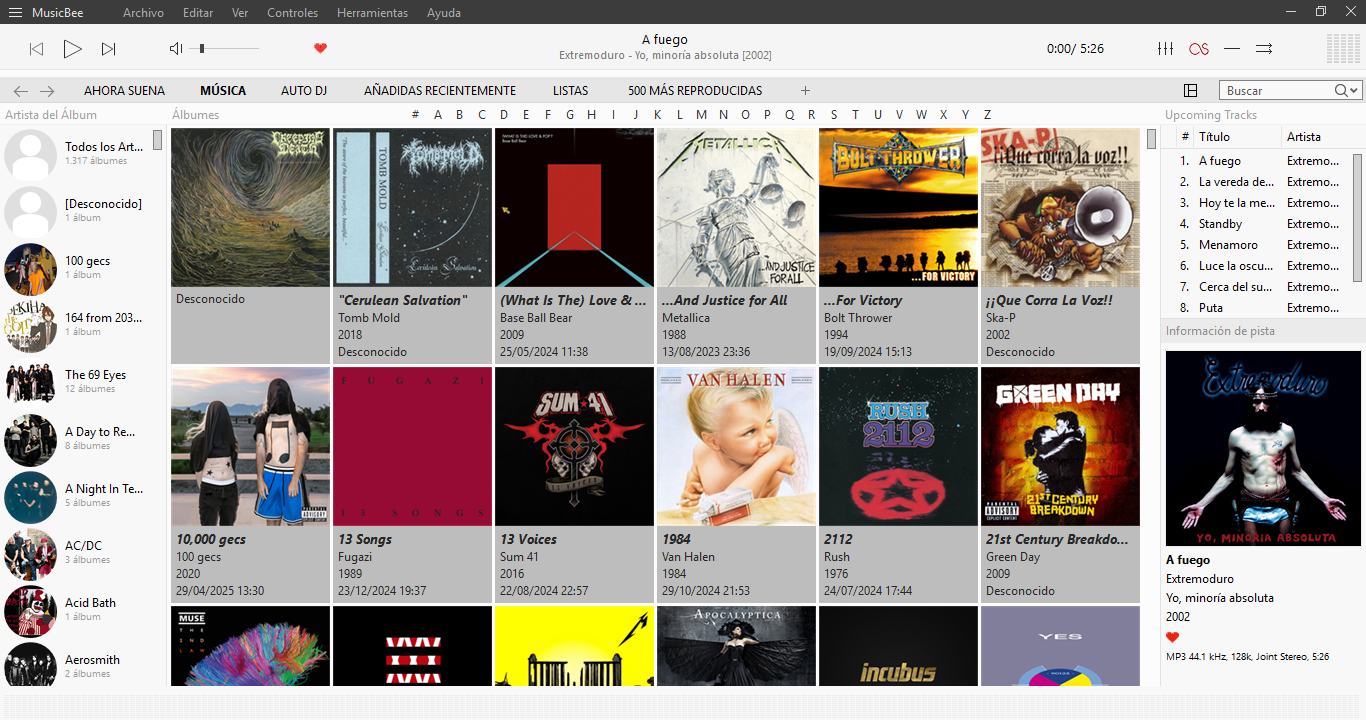Screen dimensions: 1366x720
Task: Click the track info heart rating
Action: (1173, 637)
